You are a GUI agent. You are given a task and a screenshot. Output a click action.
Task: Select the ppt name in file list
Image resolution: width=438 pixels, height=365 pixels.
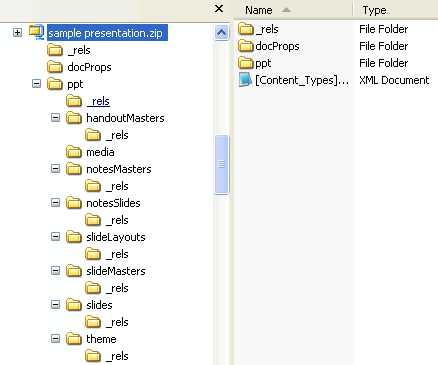(x=263, y=63)
